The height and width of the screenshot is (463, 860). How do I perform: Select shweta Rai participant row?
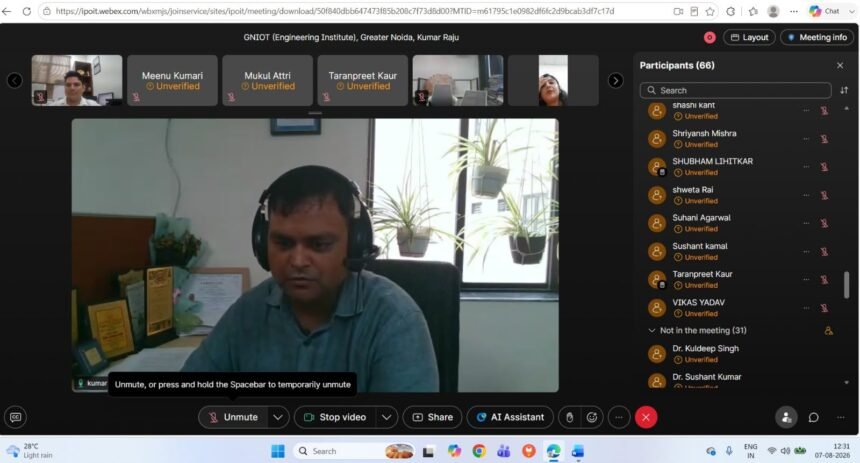pyautogui.click(x=738, y=195)
